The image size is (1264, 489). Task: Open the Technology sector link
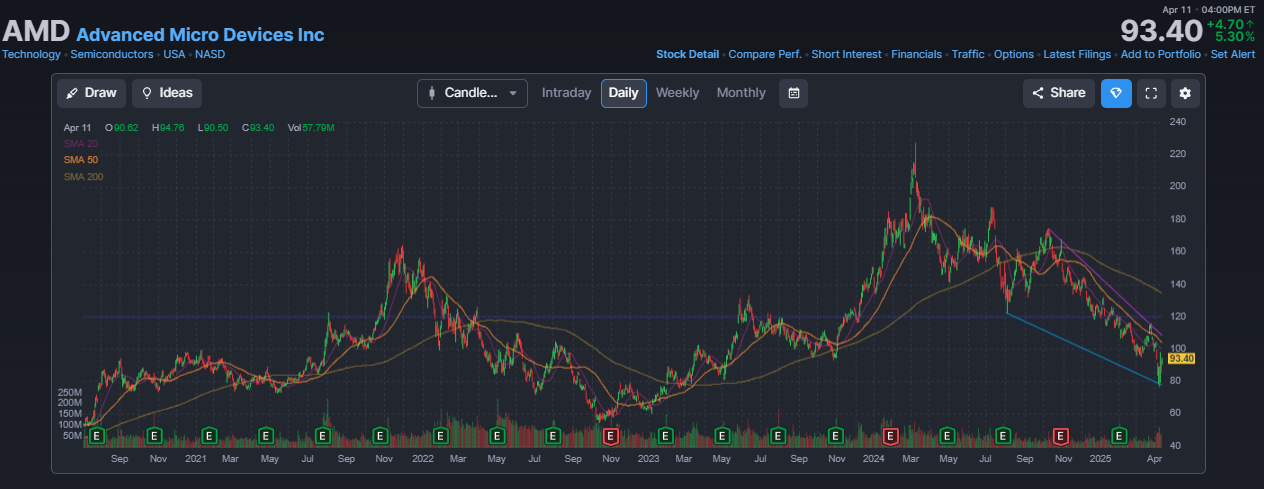click(31, 54)
